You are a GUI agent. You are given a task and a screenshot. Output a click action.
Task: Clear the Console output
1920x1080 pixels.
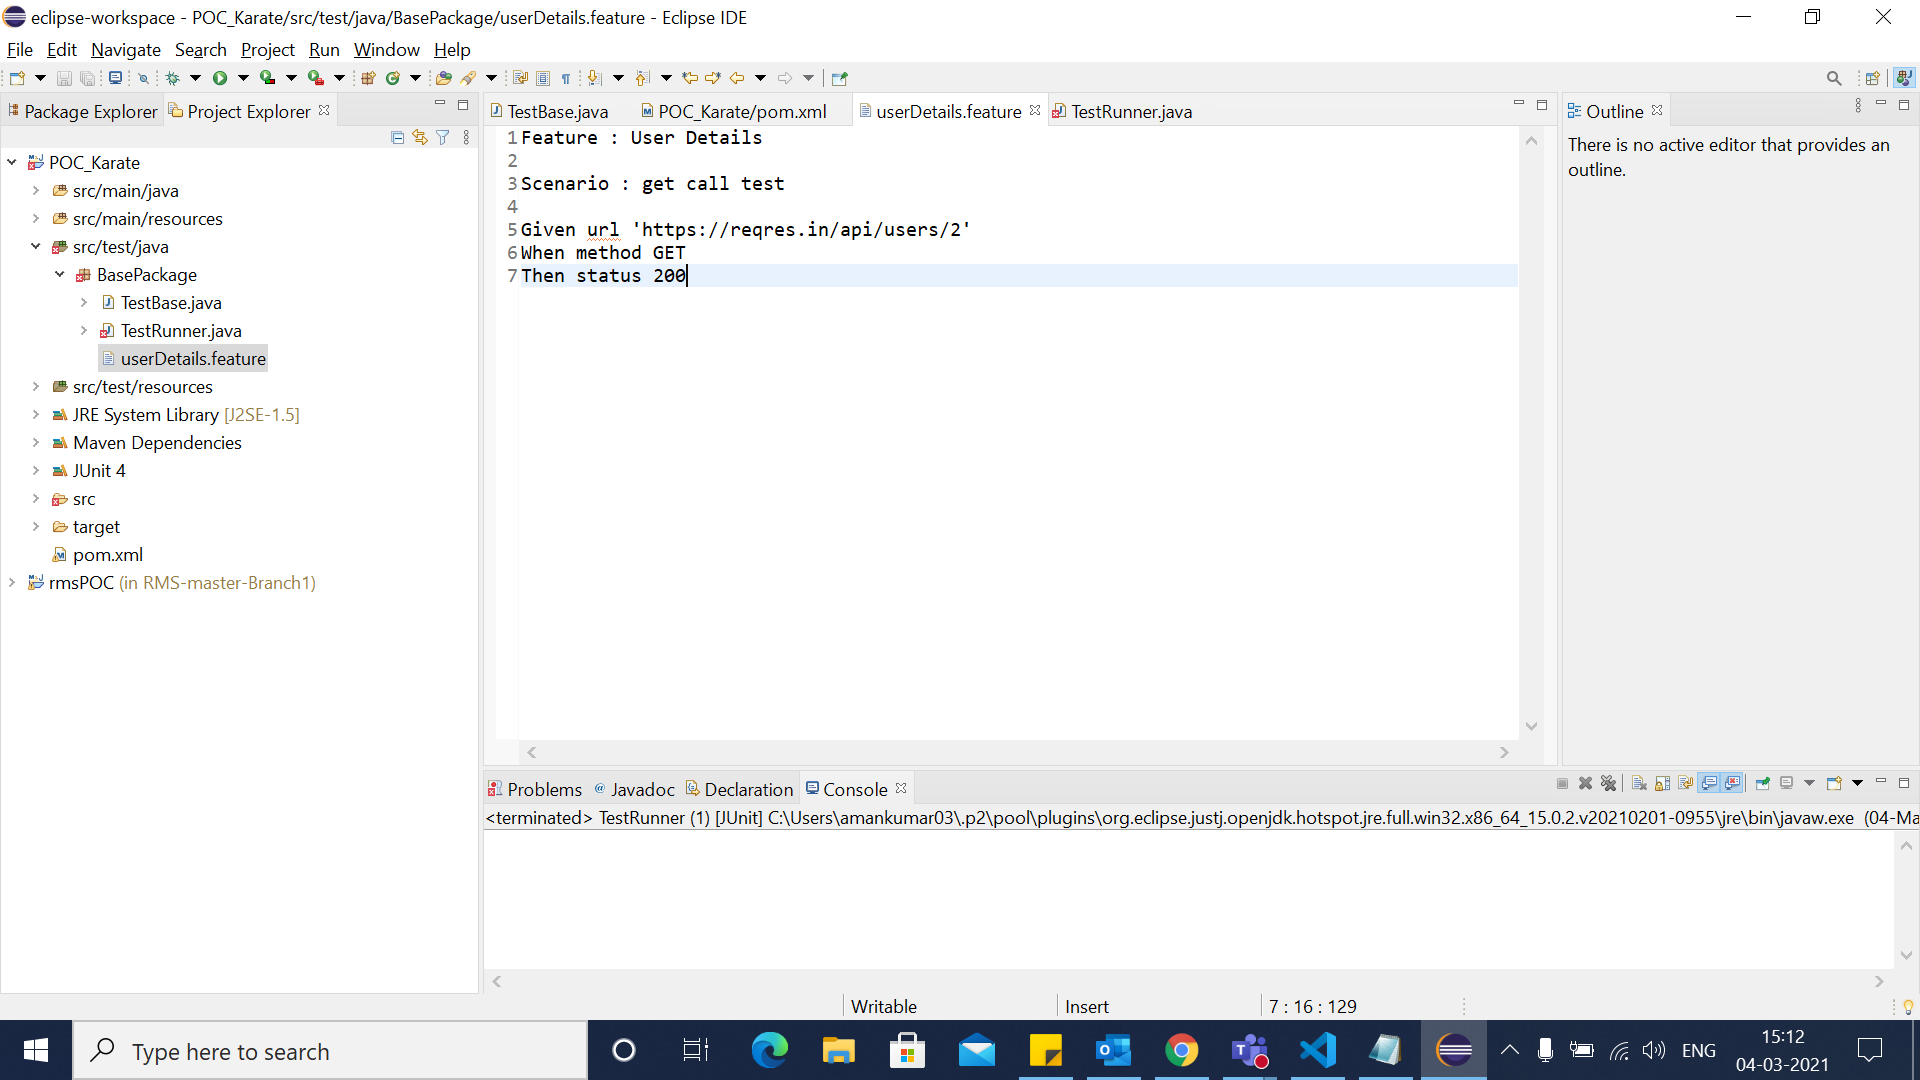pos(1638,783)
